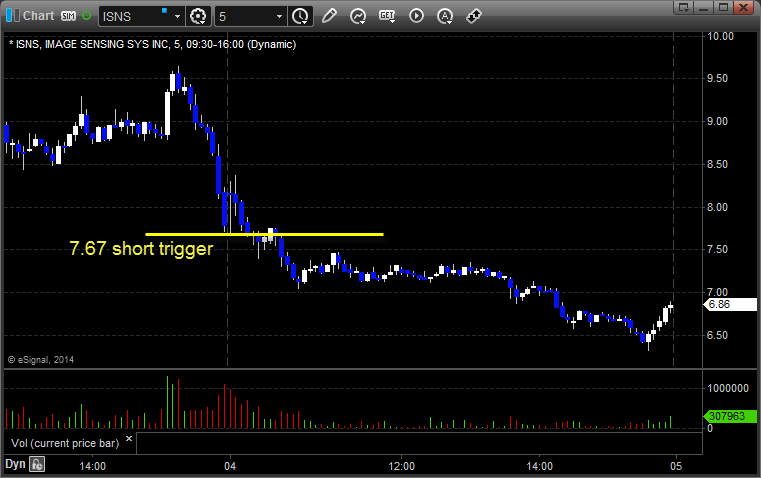Image resolution: width=761 pixels, height=478 pixels.
Task: Click the ISNS chart title label
Action: point(152,44)
